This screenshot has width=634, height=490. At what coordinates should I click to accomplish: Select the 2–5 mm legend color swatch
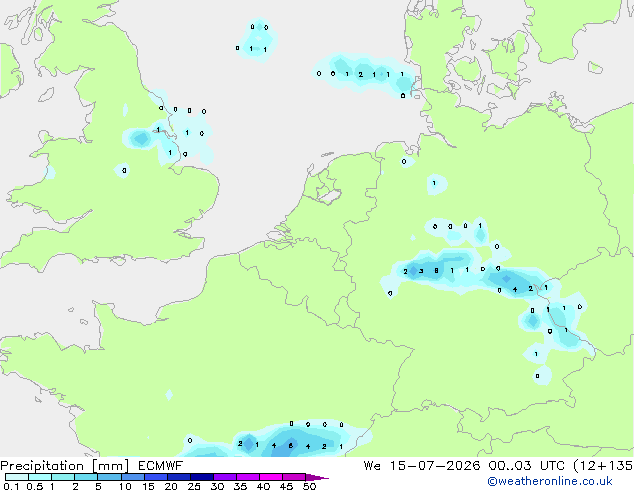[x=86, y=477]
